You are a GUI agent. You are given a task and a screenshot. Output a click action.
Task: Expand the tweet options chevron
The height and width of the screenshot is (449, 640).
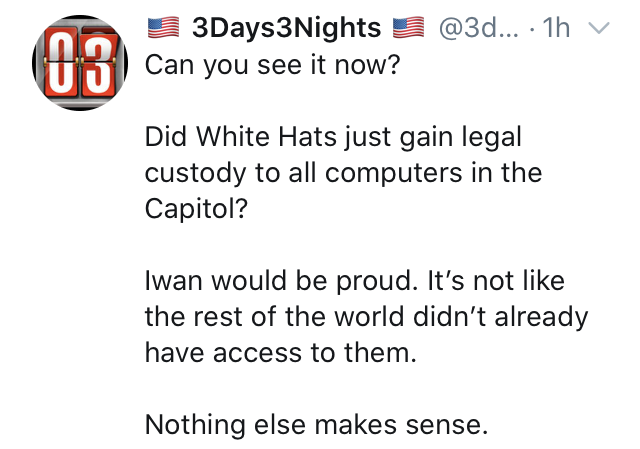tap(596, 30)
